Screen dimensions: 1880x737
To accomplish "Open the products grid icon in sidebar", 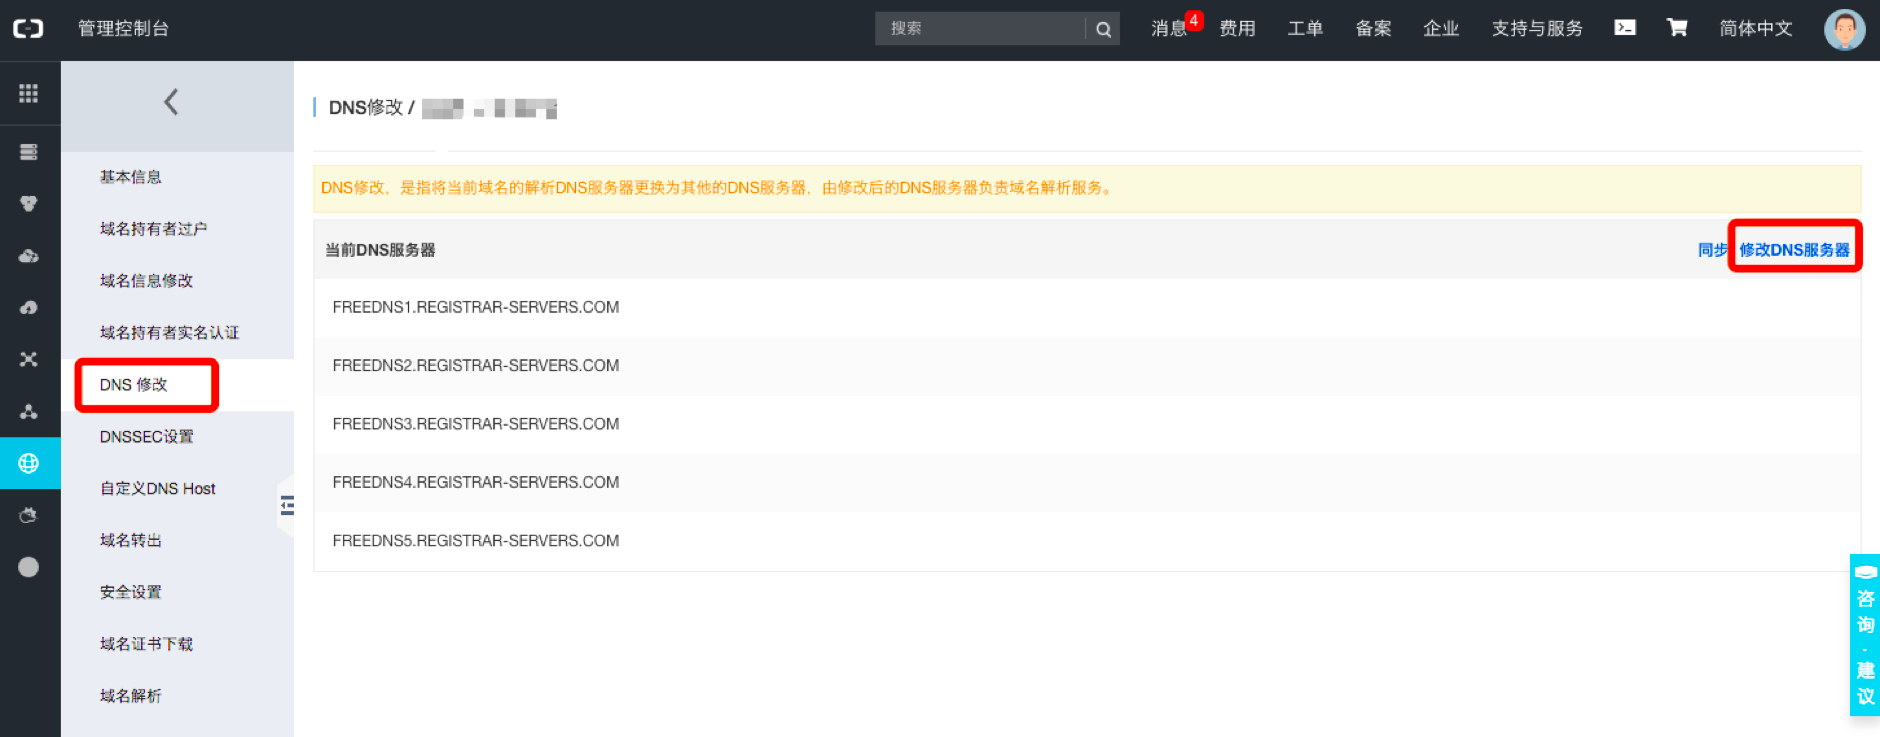I will coord(28,93).
